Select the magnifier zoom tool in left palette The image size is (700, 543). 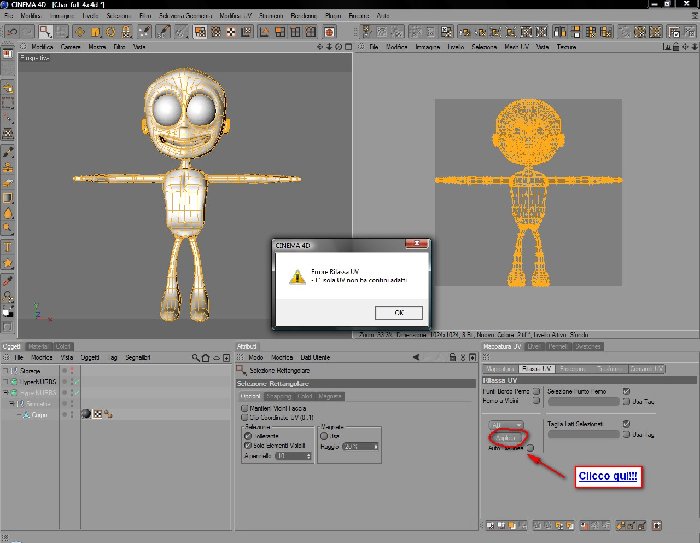pos(8,229)
